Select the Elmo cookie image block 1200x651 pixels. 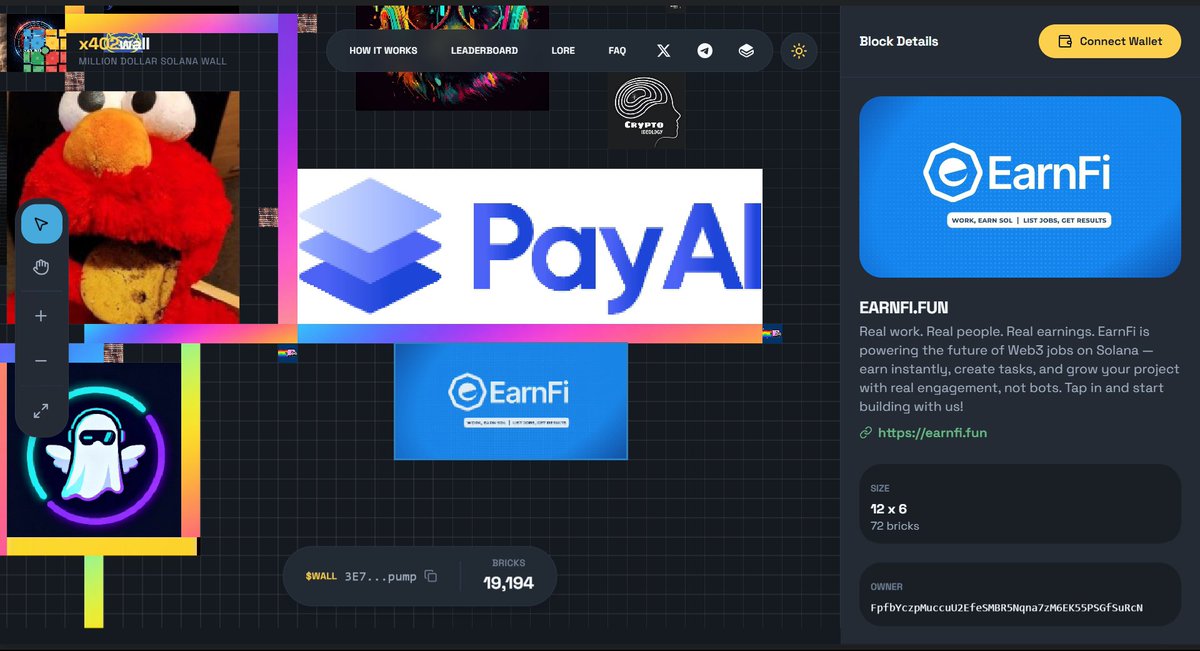click(123, 208)
